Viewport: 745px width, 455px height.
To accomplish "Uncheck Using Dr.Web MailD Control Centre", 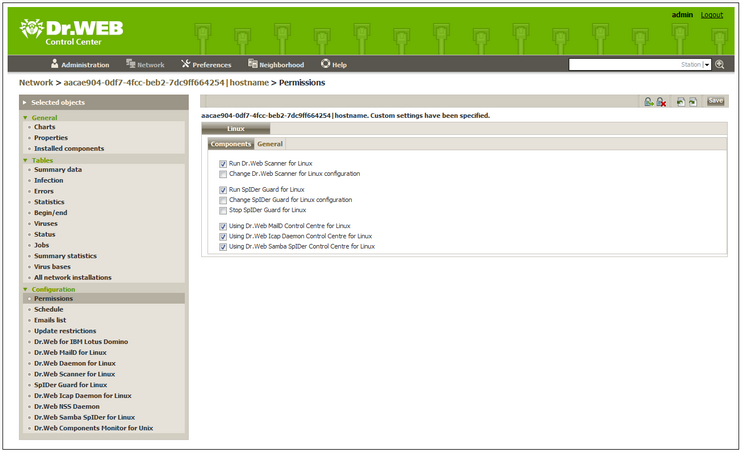I will point(223,227).
